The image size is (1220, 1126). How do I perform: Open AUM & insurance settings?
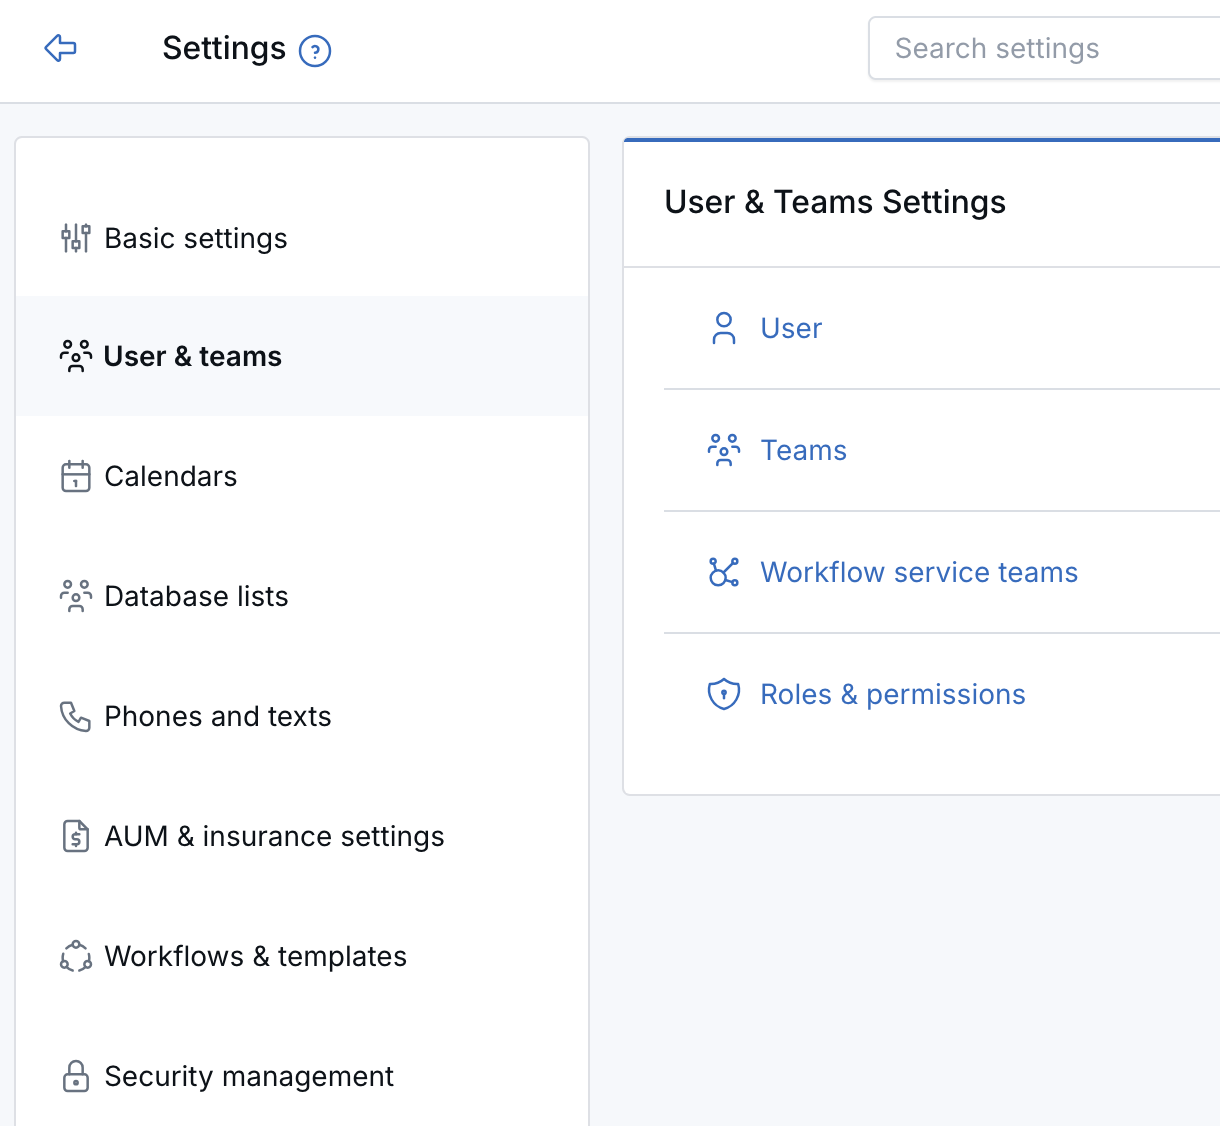tap(302, 836)
